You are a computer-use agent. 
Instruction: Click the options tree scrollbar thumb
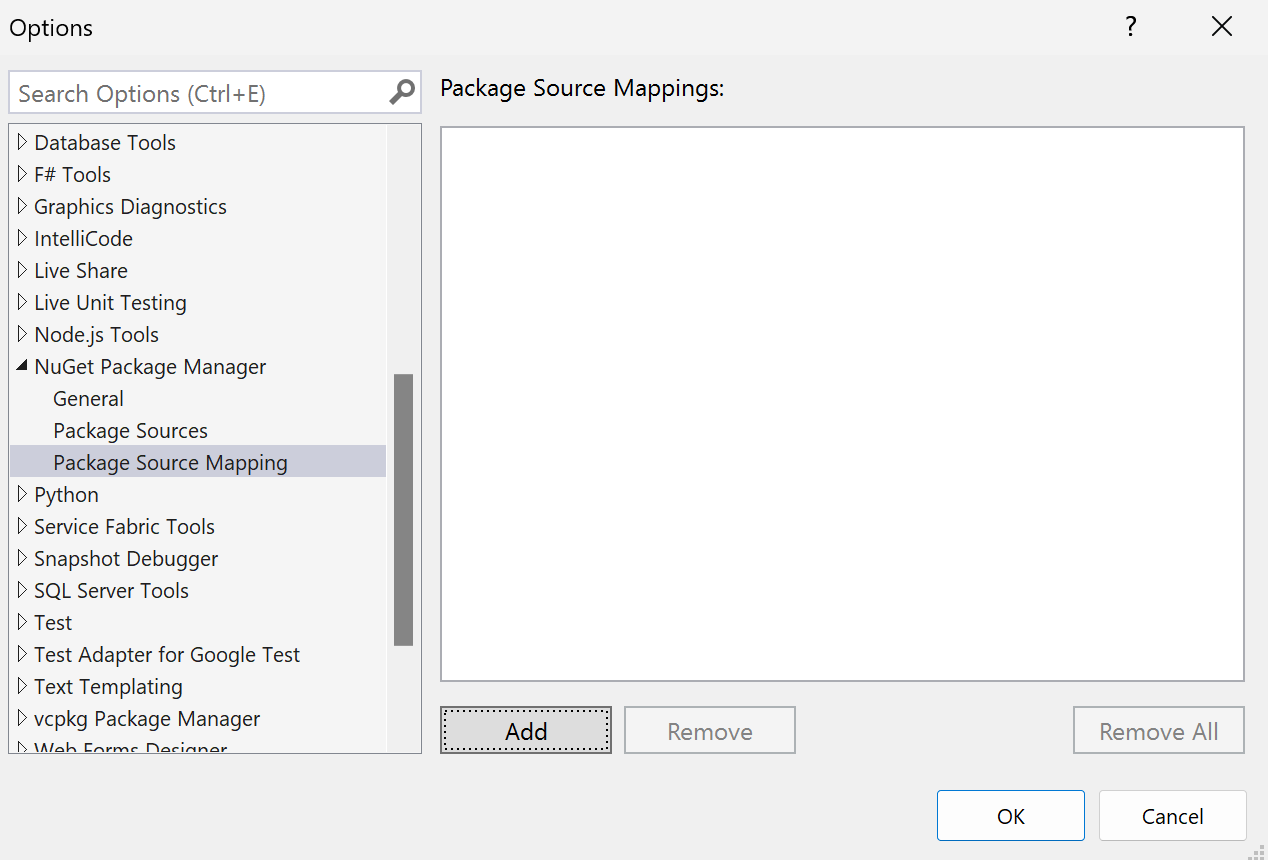(x=403, y=510)
